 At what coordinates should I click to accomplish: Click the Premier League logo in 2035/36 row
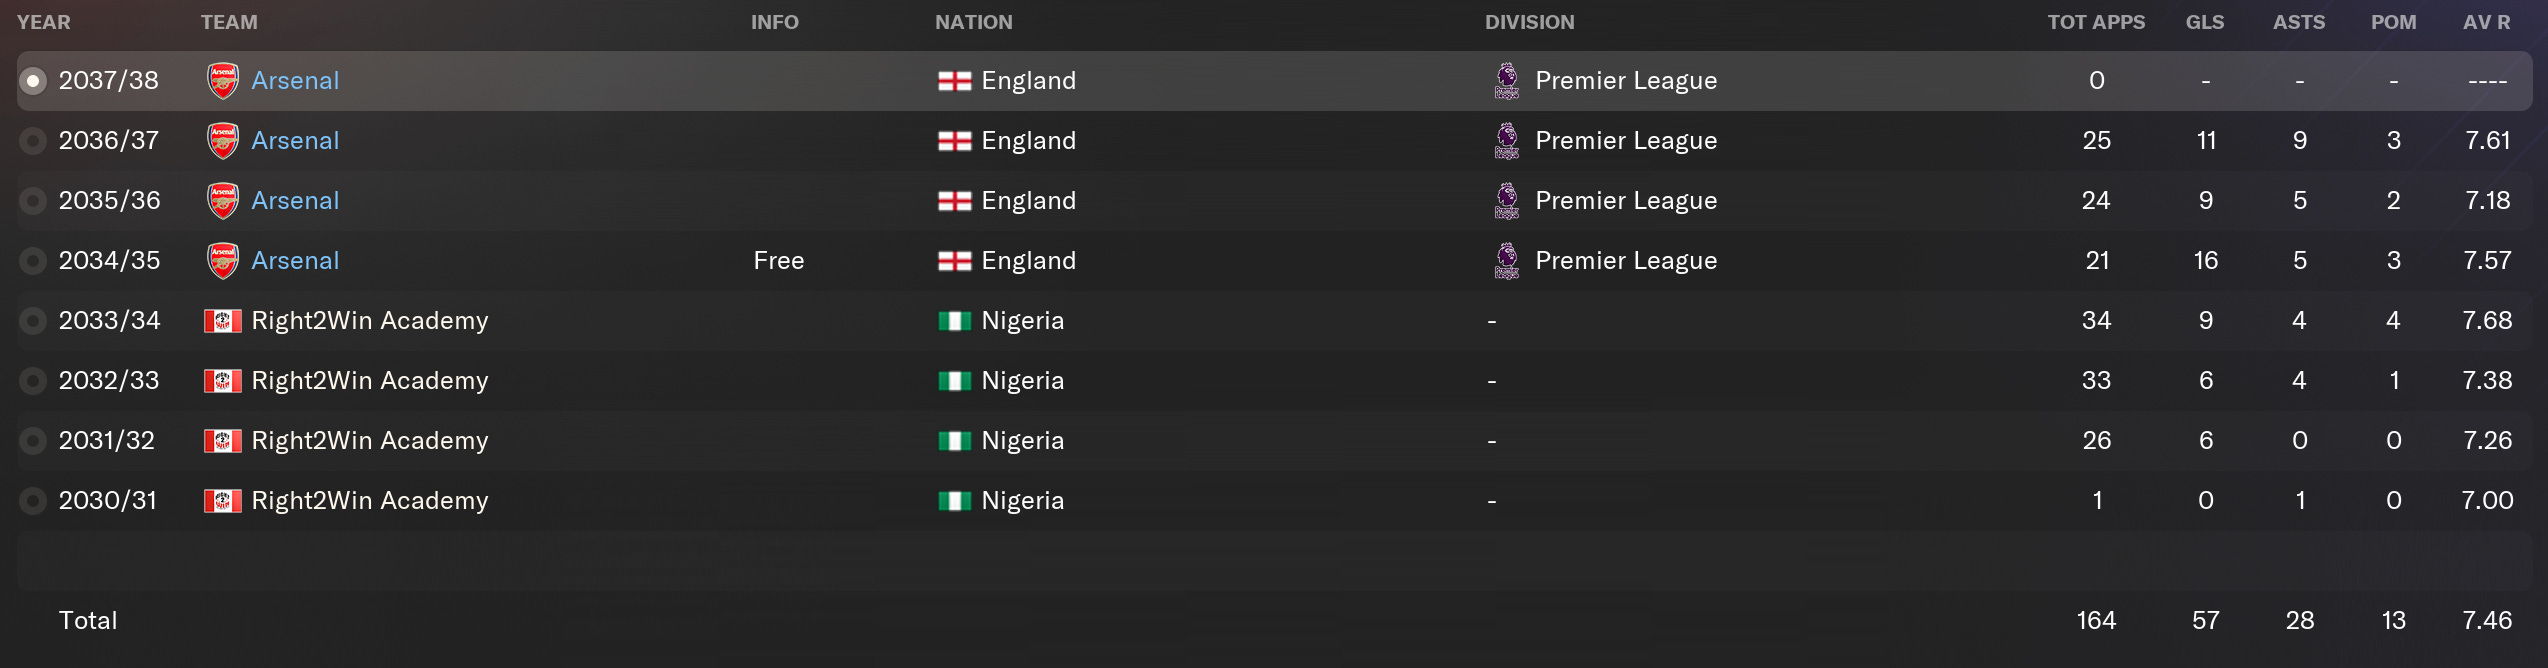[x=1506, y=201]
